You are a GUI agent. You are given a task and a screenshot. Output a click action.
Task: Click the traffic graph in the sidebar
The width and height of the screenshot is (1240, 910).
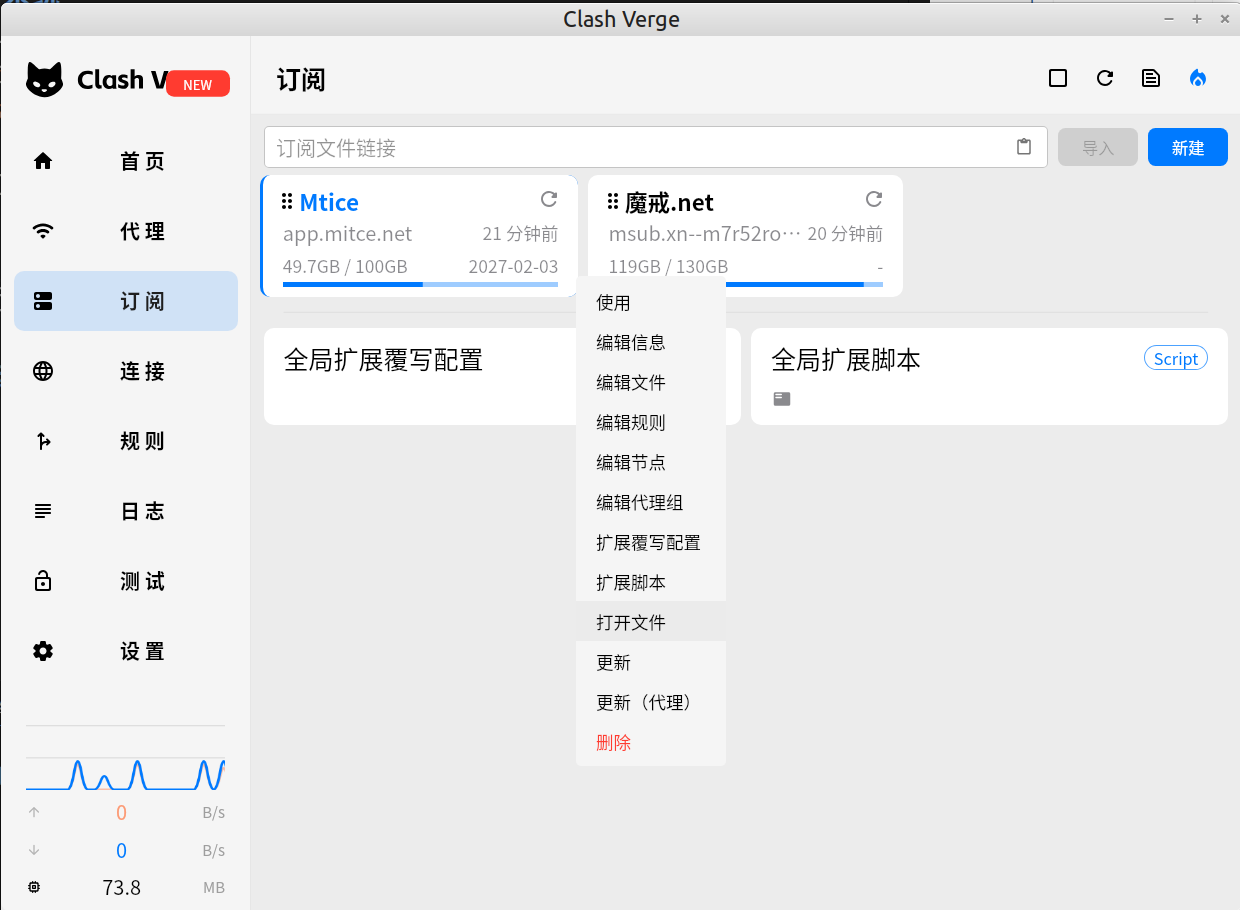125,774
